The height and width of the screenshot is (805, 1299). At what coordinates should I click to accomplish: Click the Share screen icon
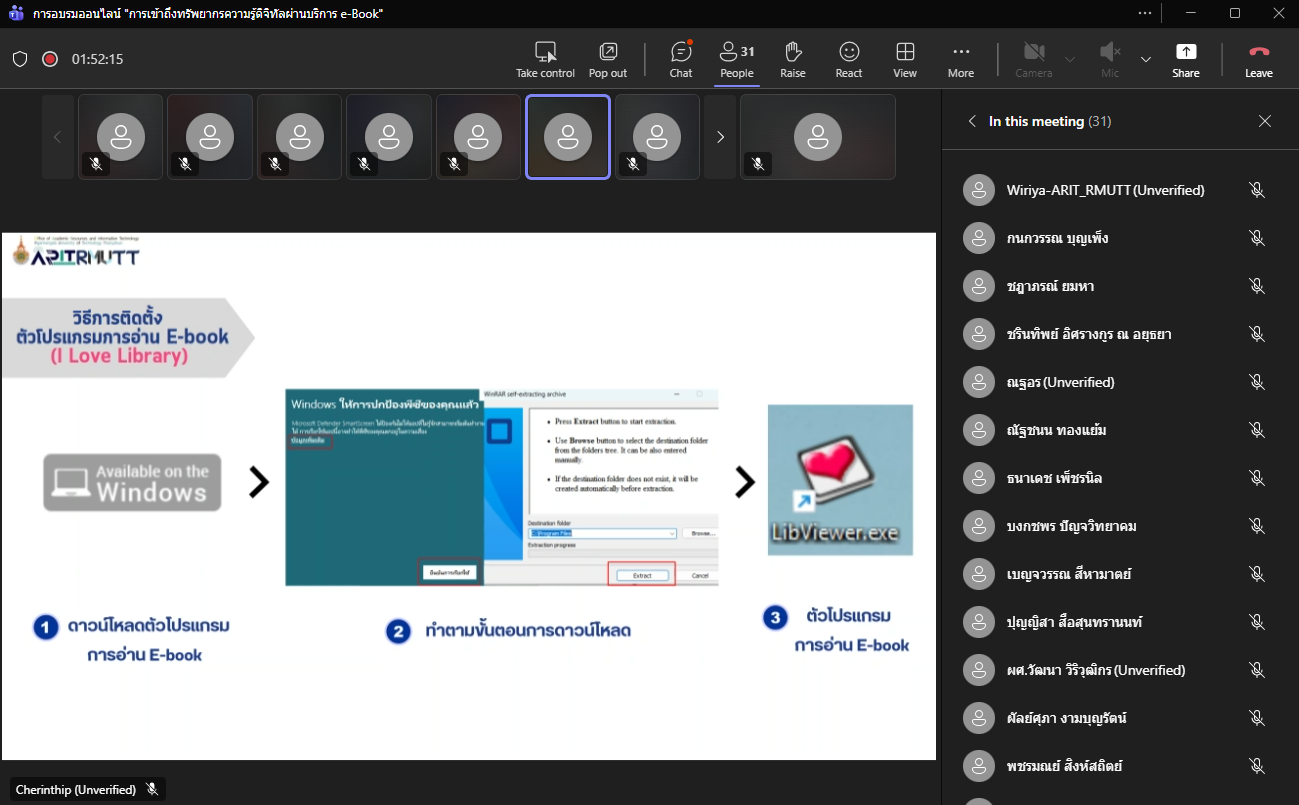(x=1186, y=59)
